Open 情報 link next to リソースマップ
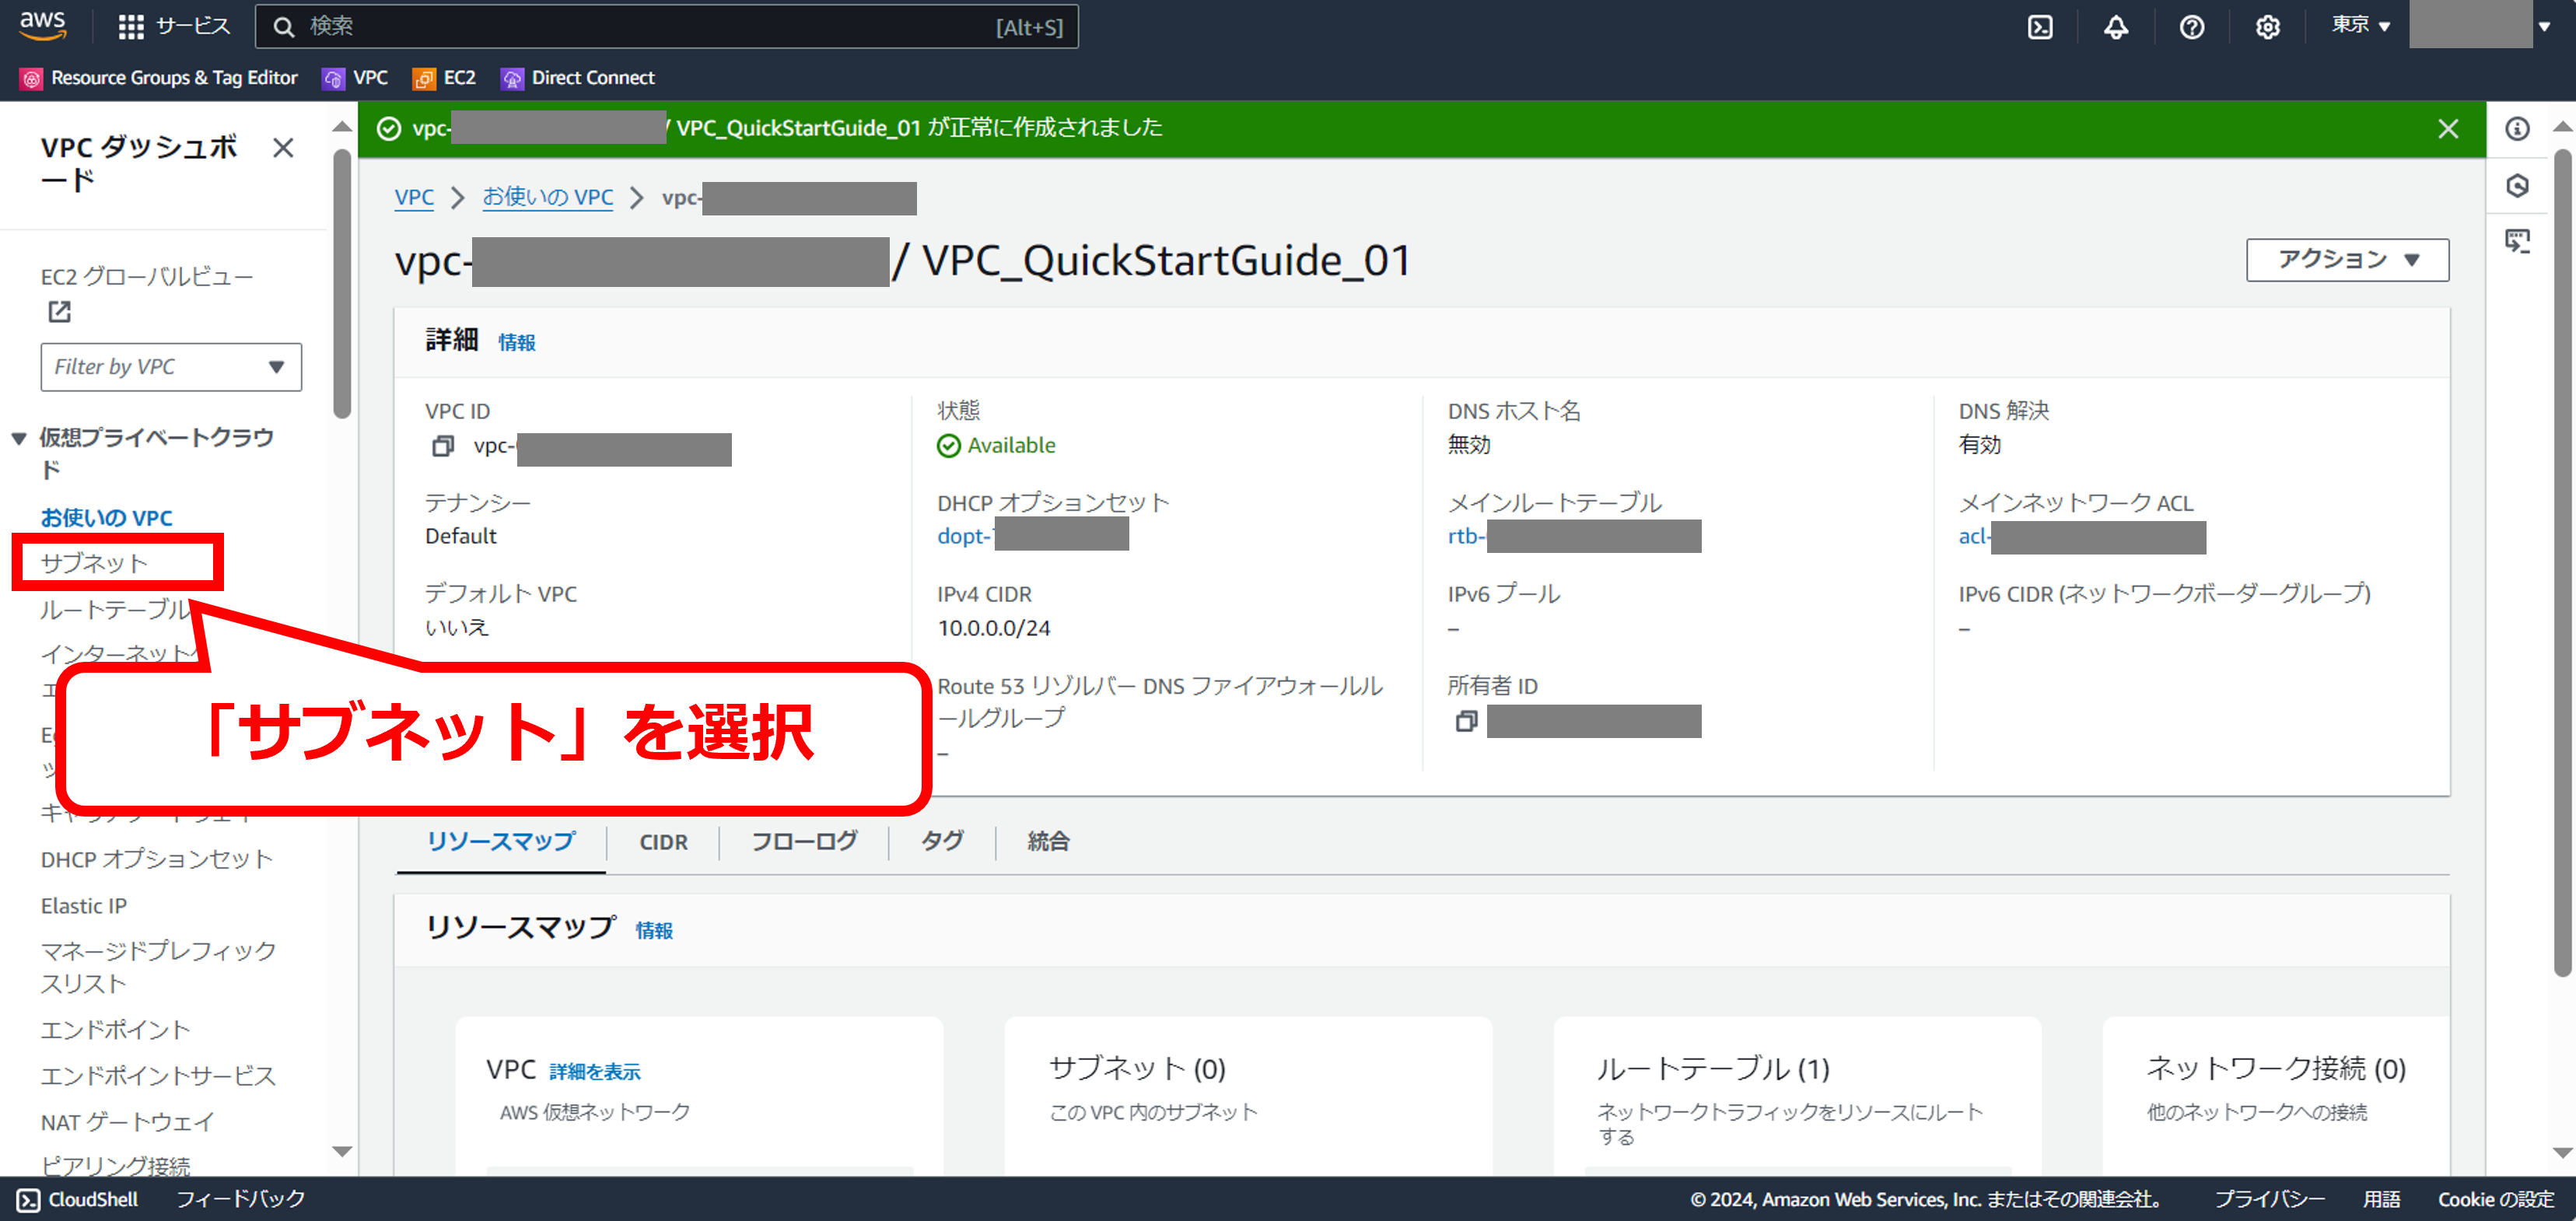The image size is (2576, 1221). pyautogui.click(x=654, y=930)
